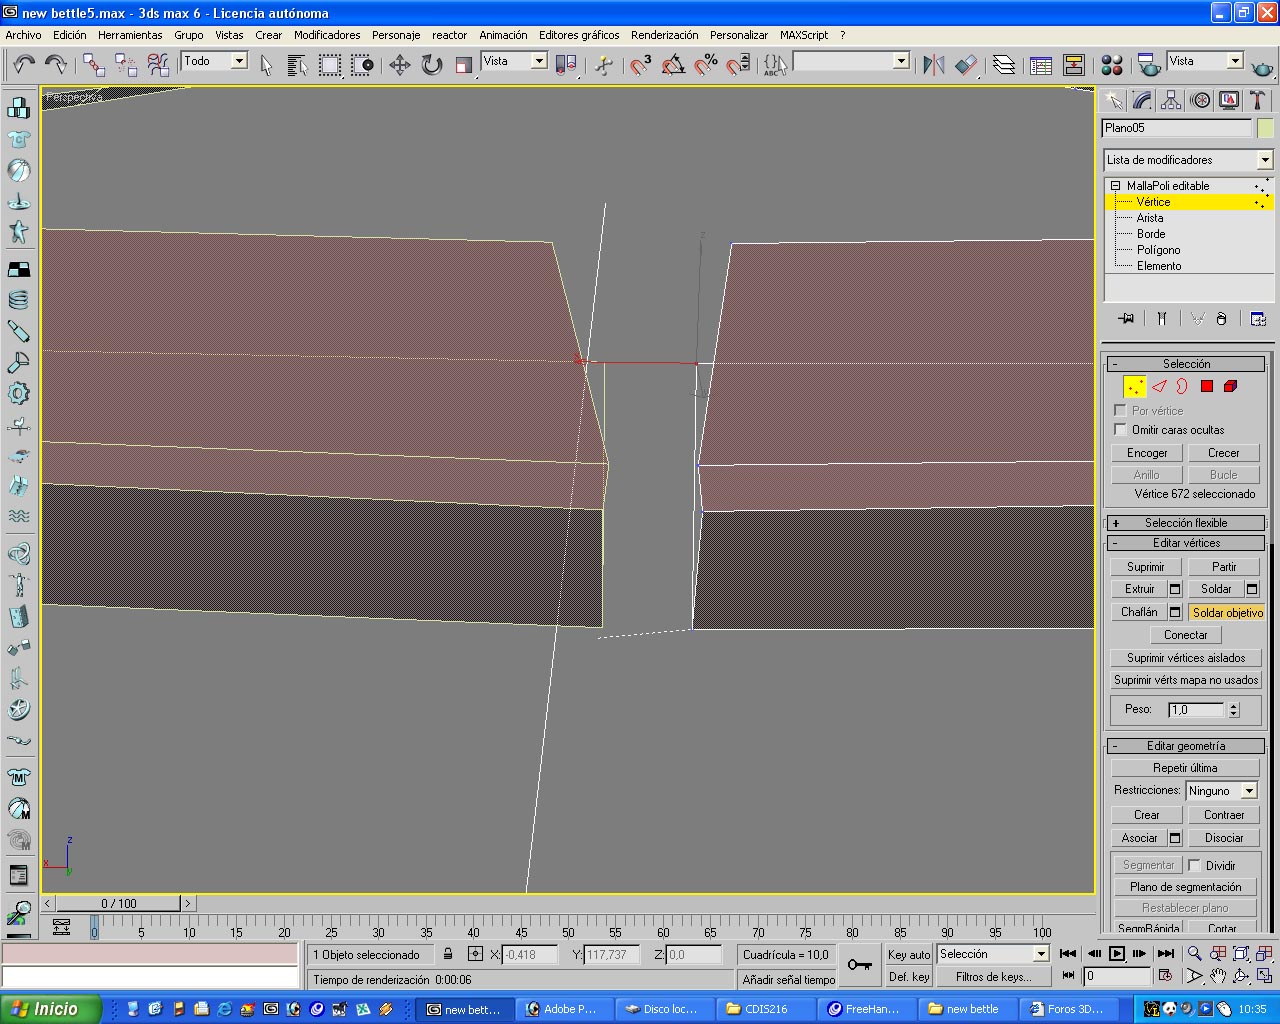Image resolution: width=1280 pixels, height=1024 pixels.
Task: Click the Quick Render teapot icon
Action: tap(1263, 65)
